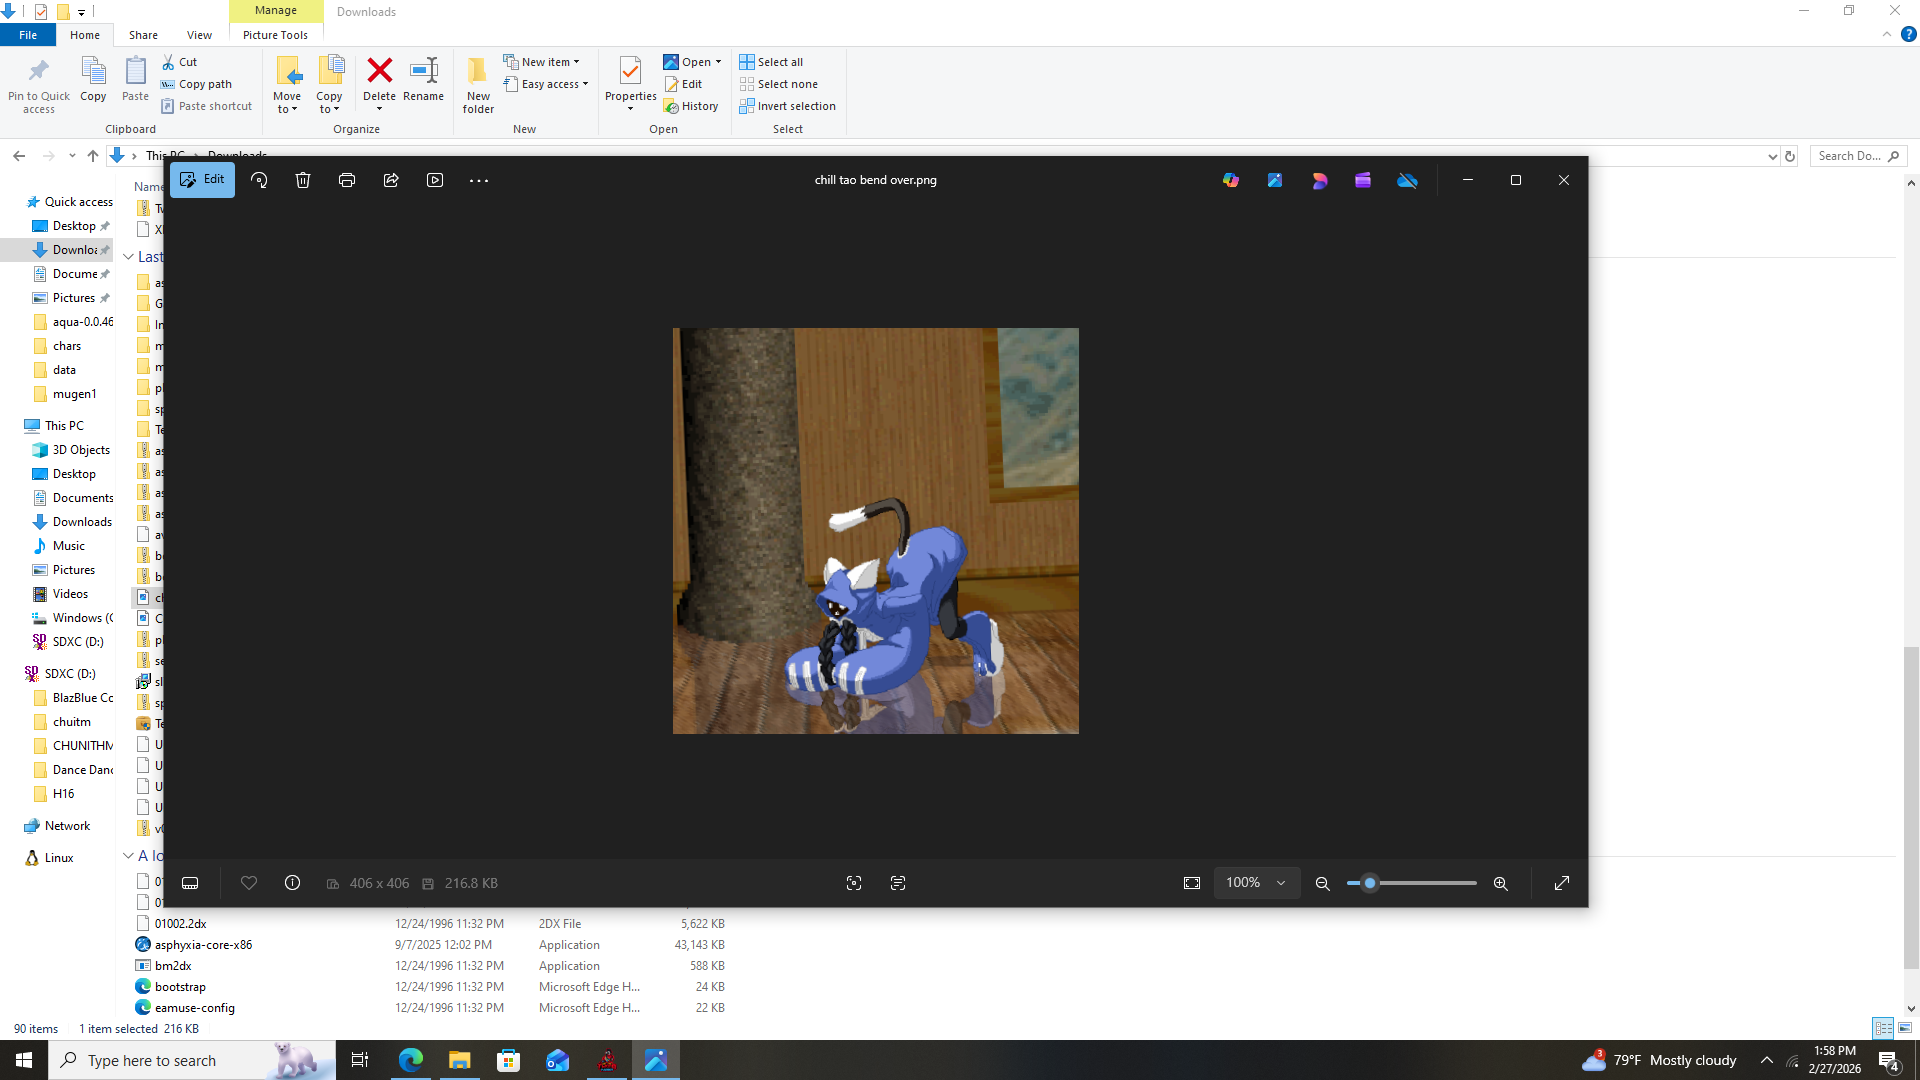Toggle fit-to-window view button
The height and width of the screenshot is (1080, 1920).
[1192, 883]
